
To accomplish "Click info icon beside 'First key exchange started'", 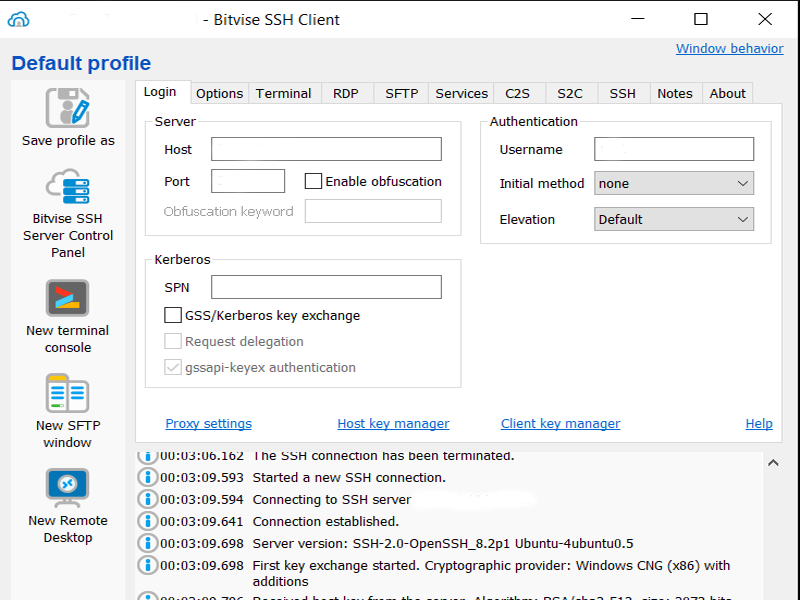I will point(148,565).
